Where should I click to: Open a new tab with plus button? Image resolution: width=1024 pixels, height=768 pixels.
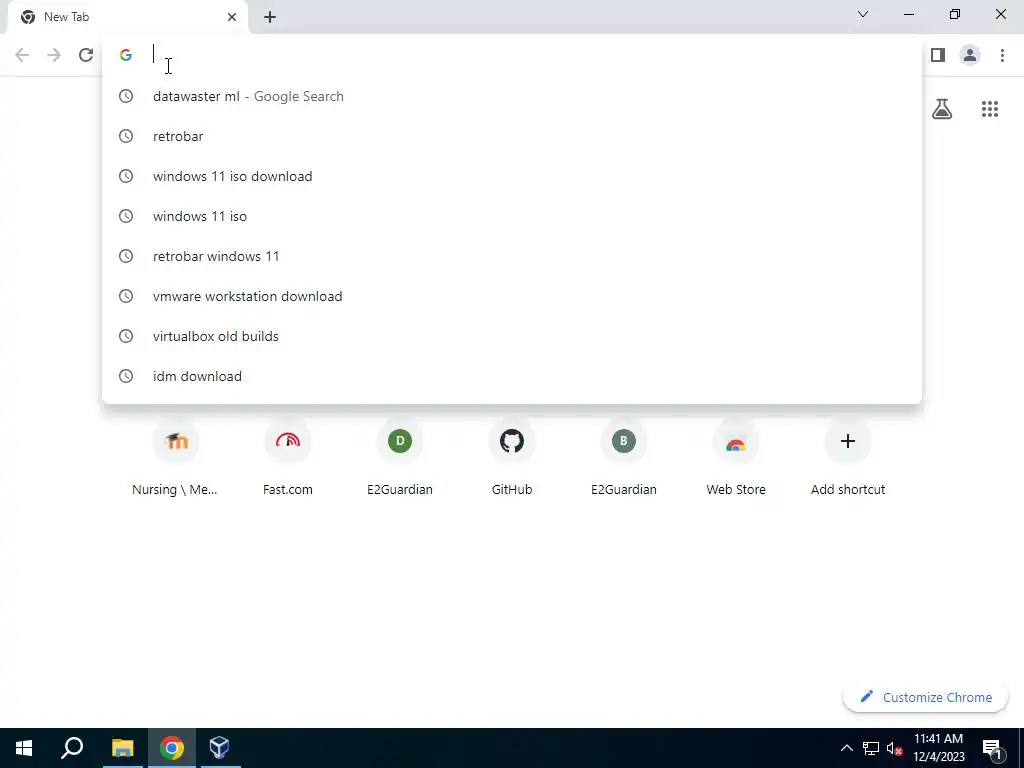(x=270, y=17)
